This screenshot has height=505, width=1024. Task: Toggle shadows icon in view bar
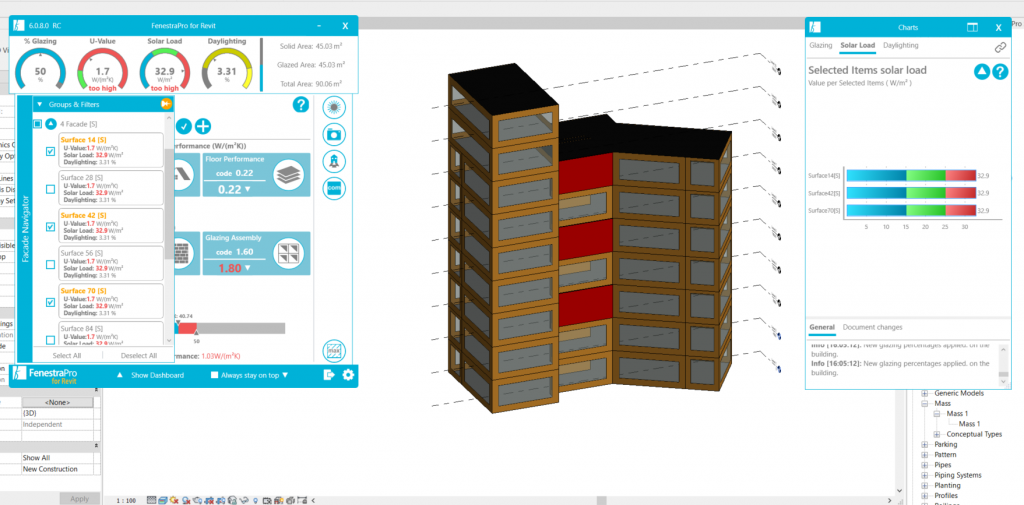[x=186, y=500]
